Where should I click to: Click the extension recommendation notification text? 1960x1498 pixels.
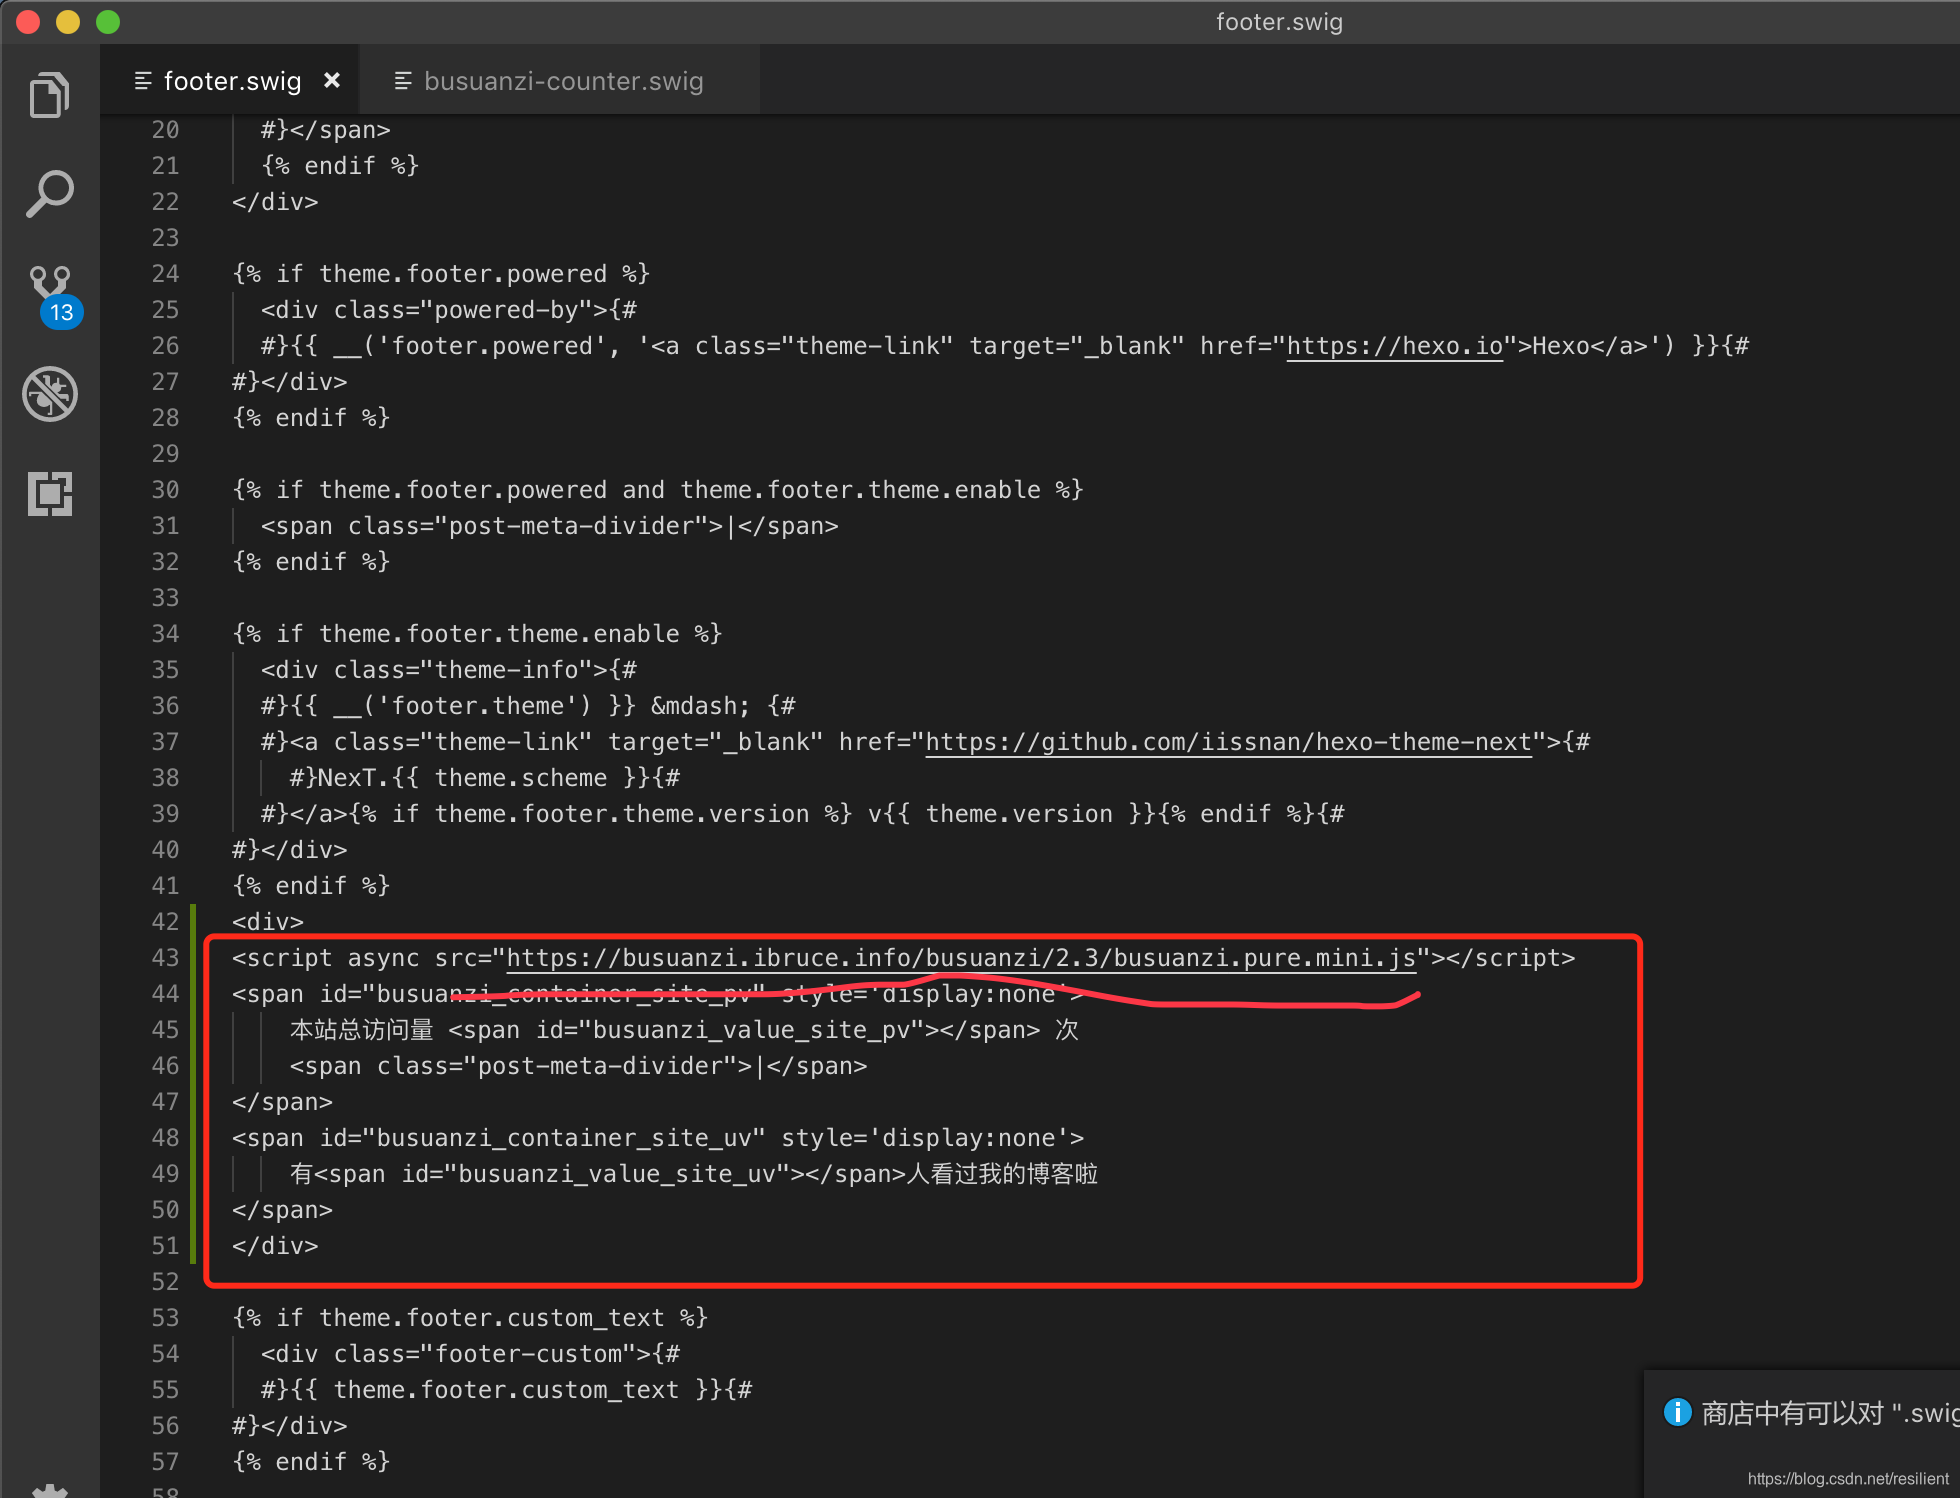[x=1830, y=1413]
